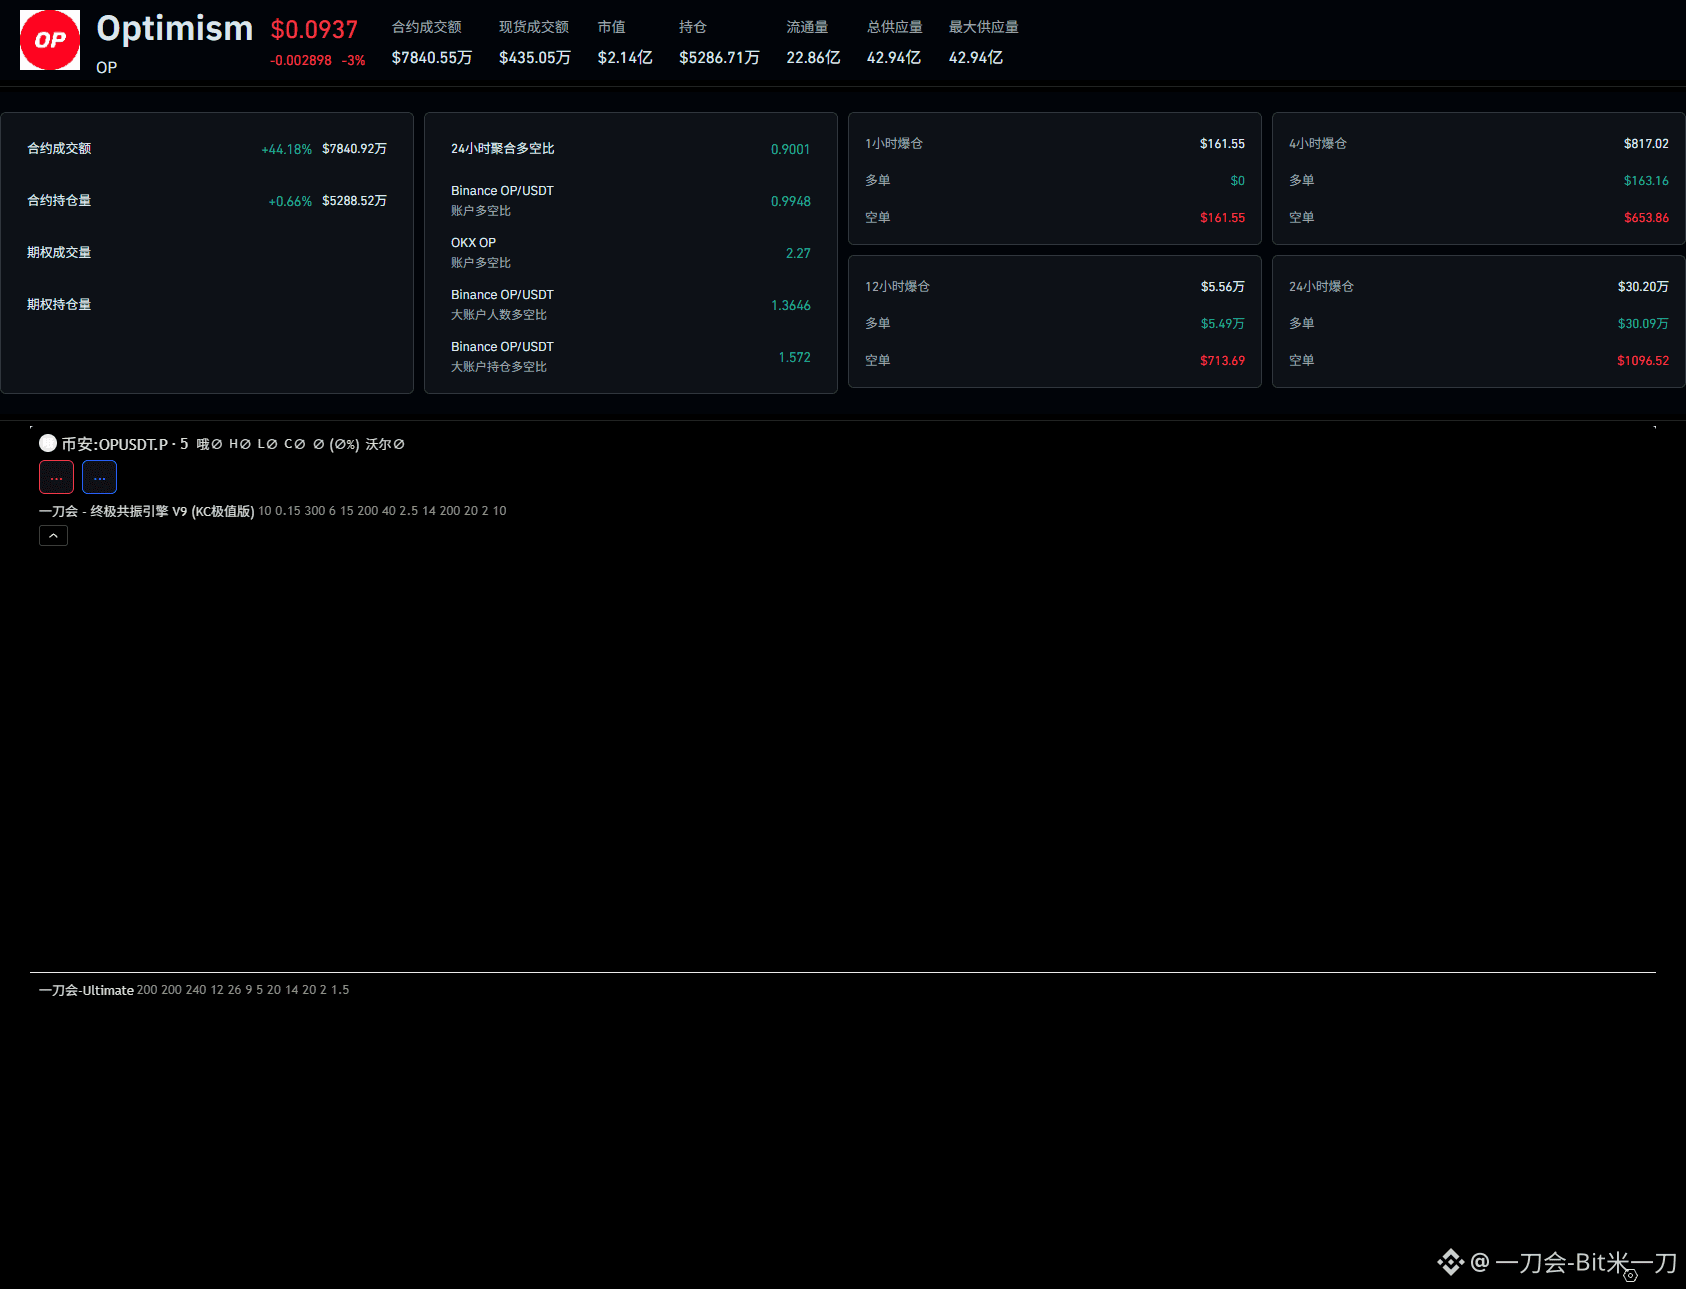Click the 一刀会 - 终极共振引擎 V9 indicator name

click(146, 511)
